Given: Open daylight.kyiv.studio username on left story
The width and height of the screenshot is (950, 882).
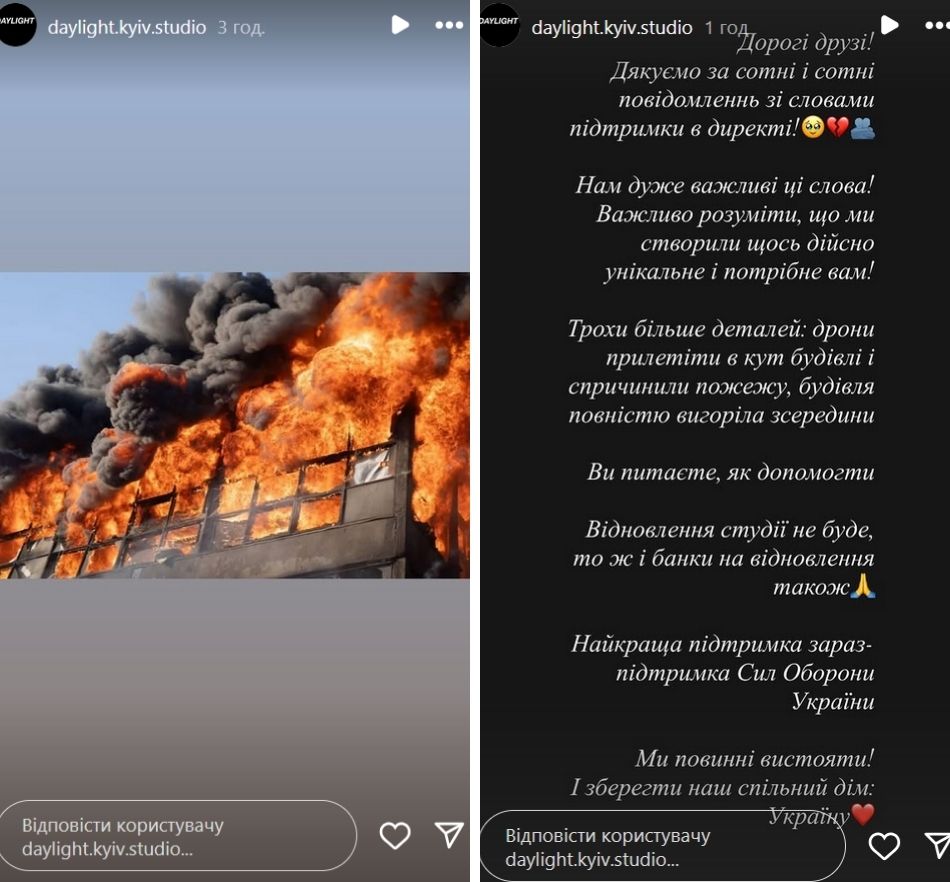Looking at the screenshot, I should pos(127,27).
